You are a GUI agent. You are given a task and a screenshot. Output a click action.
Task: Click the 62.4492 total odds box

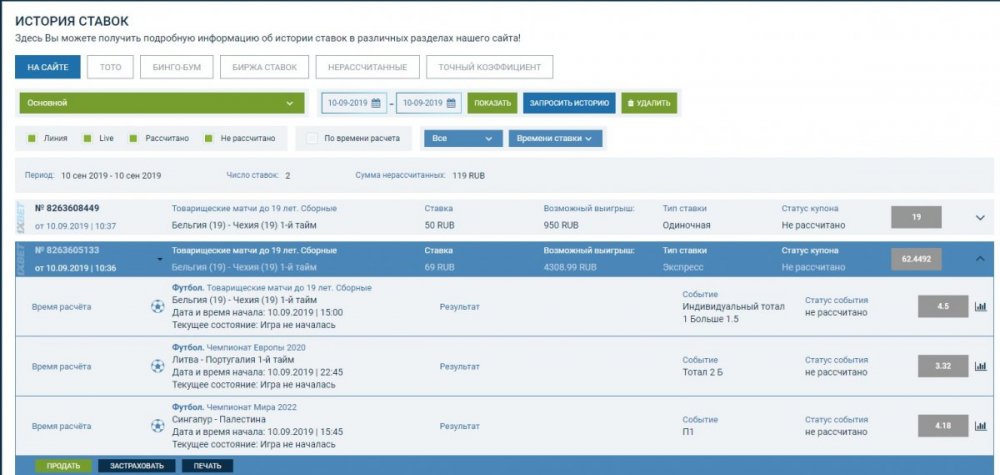[x=916, y=258]
